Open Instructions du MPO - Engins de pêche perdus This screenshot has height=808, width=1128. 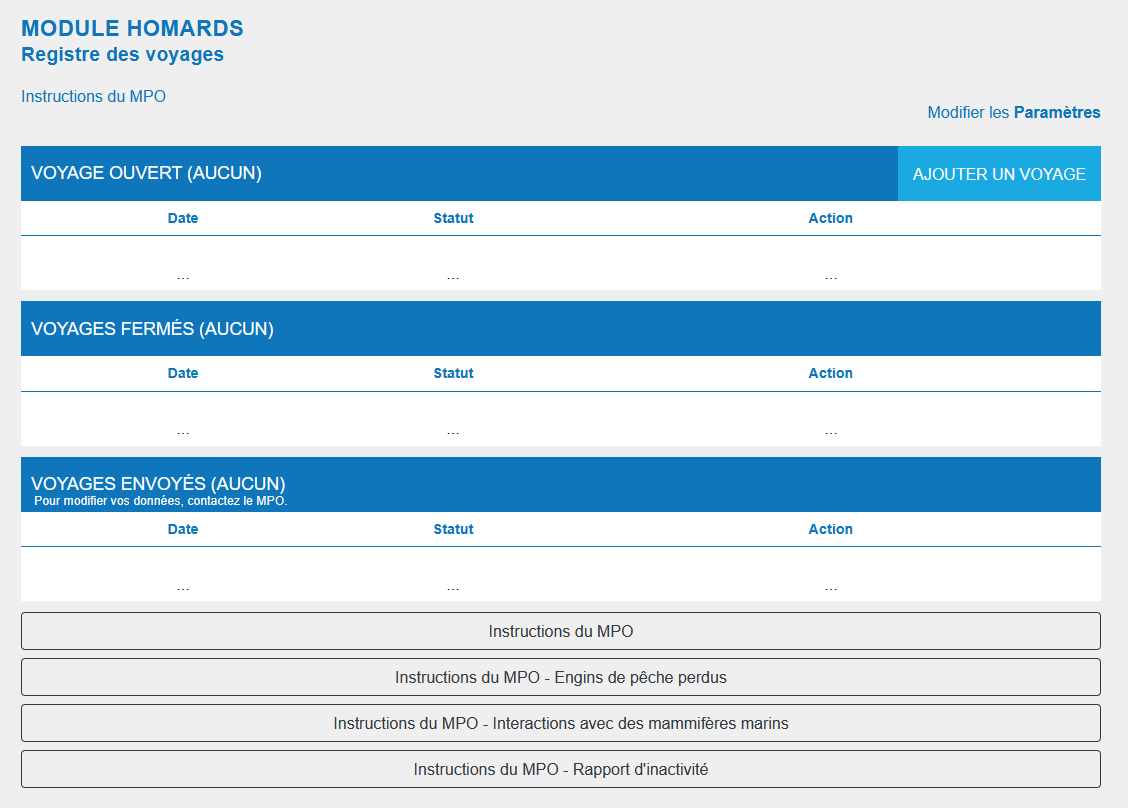pos(560,677)
